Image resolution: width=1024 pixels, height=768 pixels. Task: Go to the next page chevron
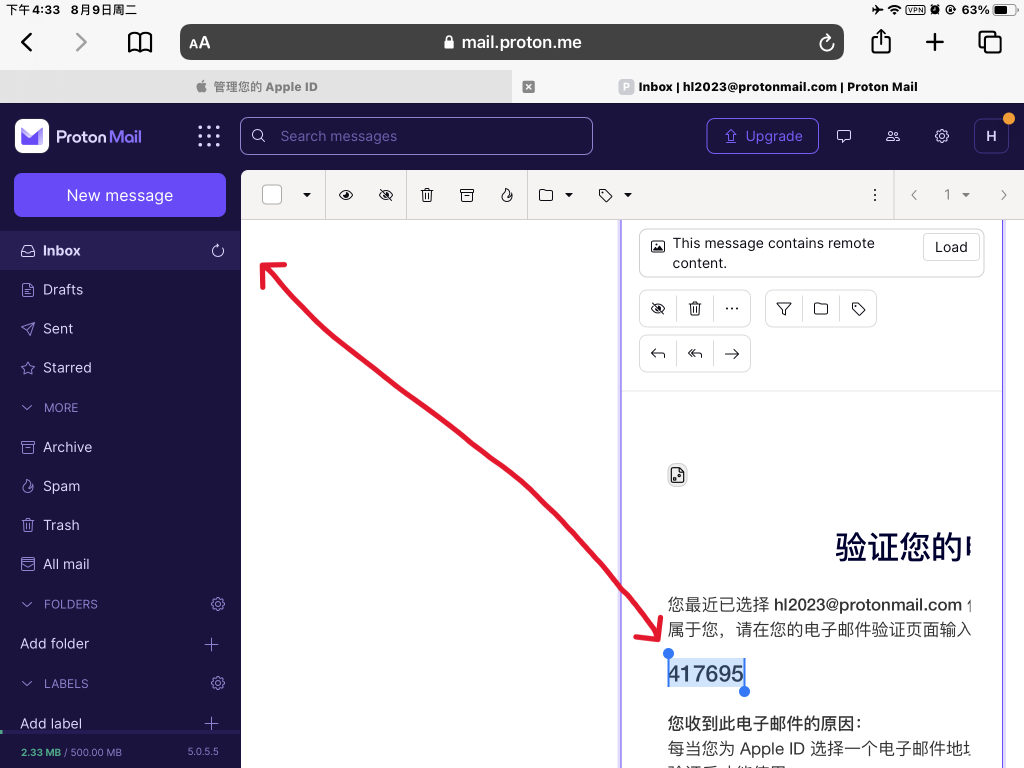pyautogui.click(x=1004, y=195)
